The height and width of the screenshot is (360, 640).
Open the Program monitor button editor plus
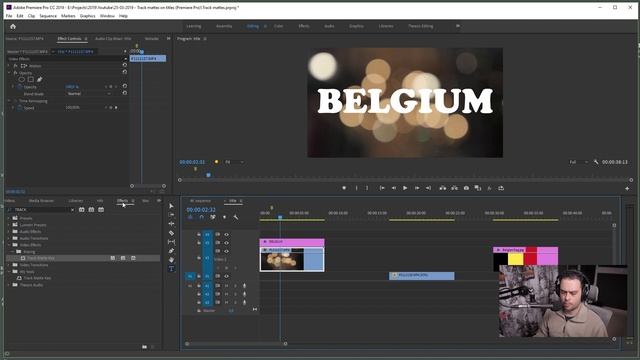tap(627, 189)
